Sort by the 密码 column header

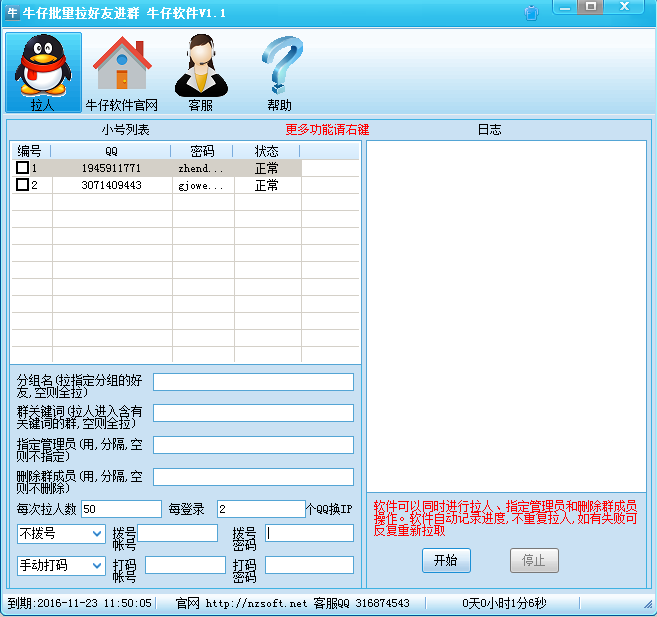(202, 151)
